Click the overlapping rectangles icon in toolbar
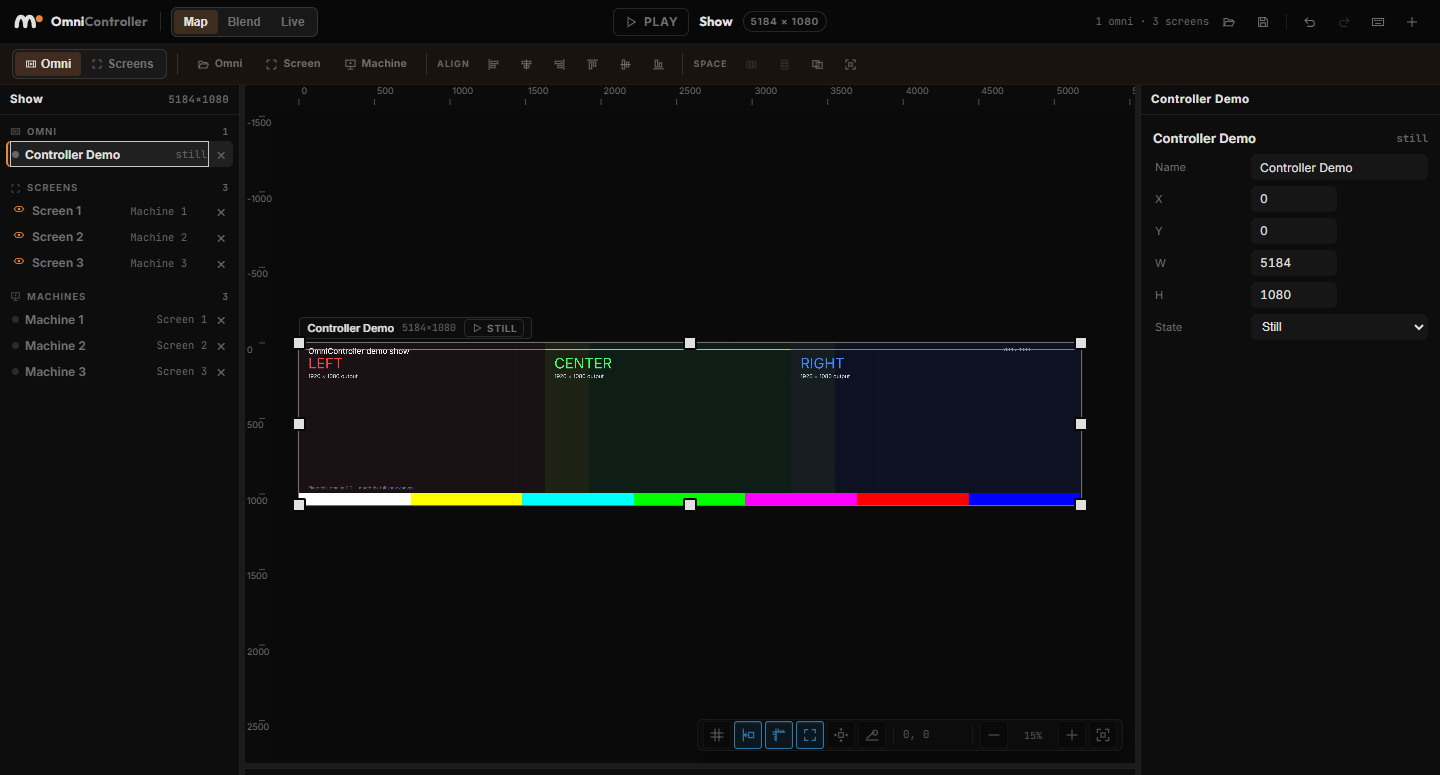Screen dimensions: 1440x775 point(817,64)
